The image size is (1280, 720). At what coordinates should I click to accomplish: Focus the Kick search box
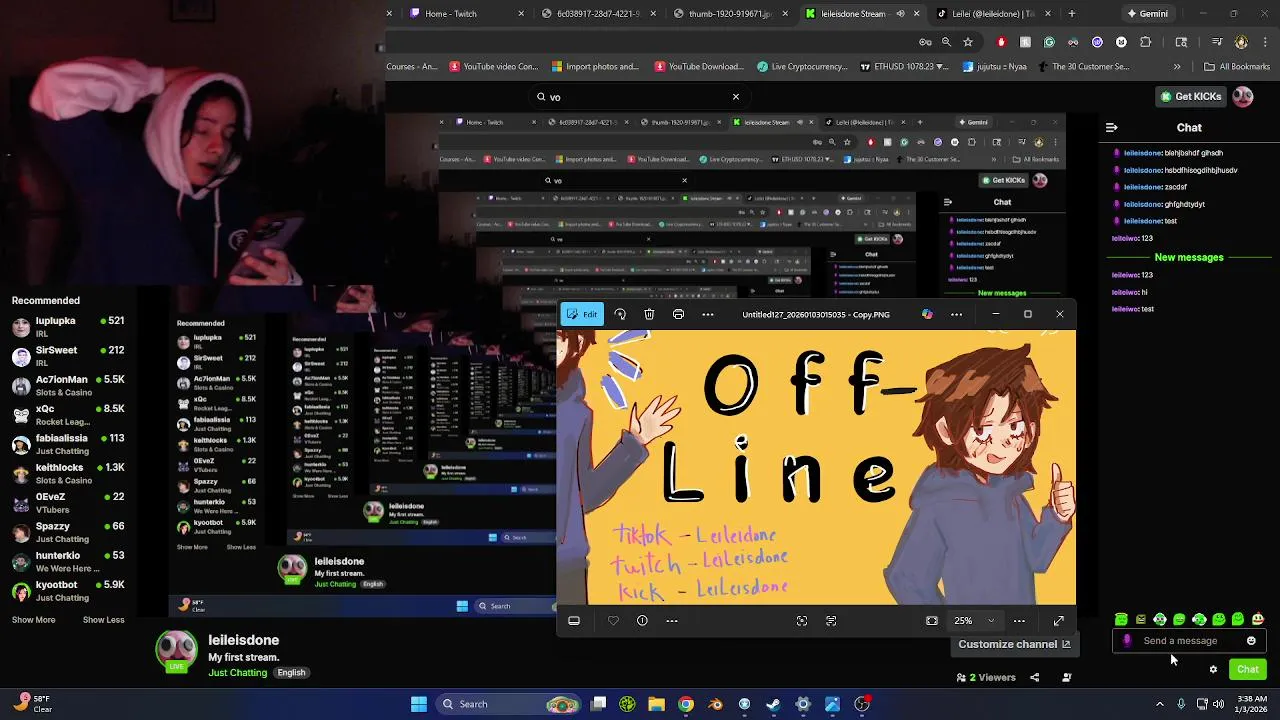[x=638, y=97]
